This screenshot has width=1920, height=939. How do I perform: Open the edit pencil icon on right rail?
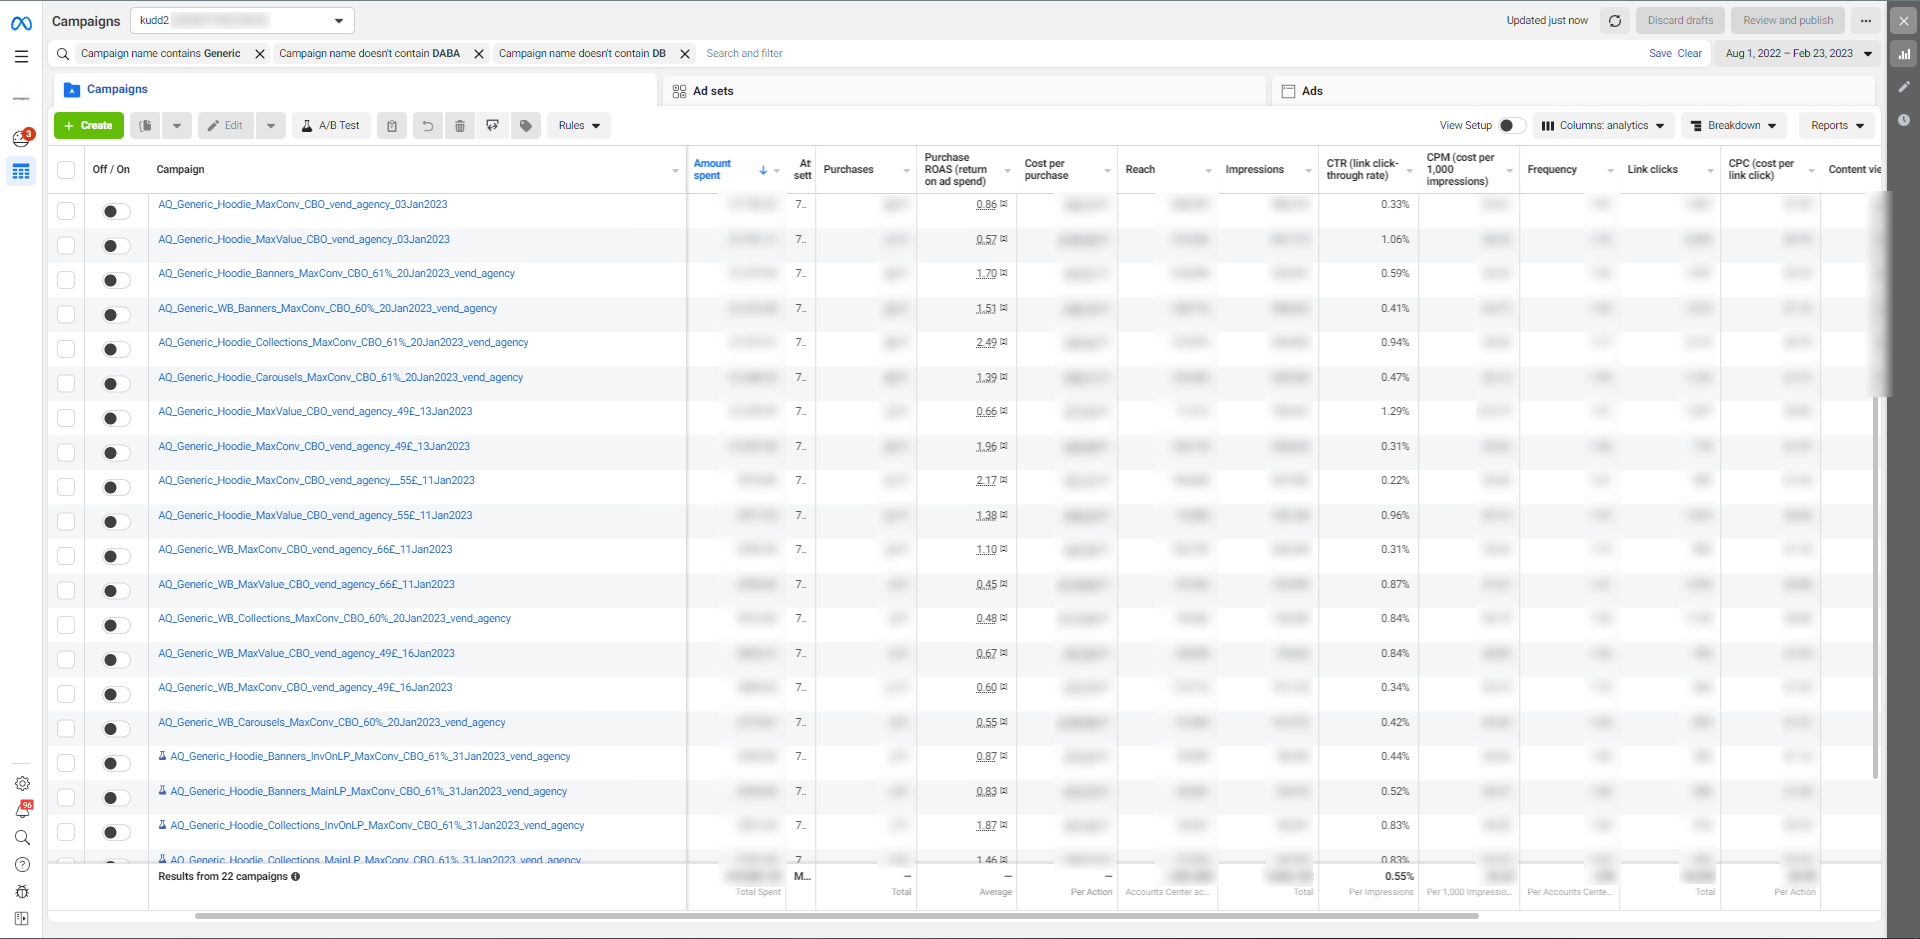1904,87
